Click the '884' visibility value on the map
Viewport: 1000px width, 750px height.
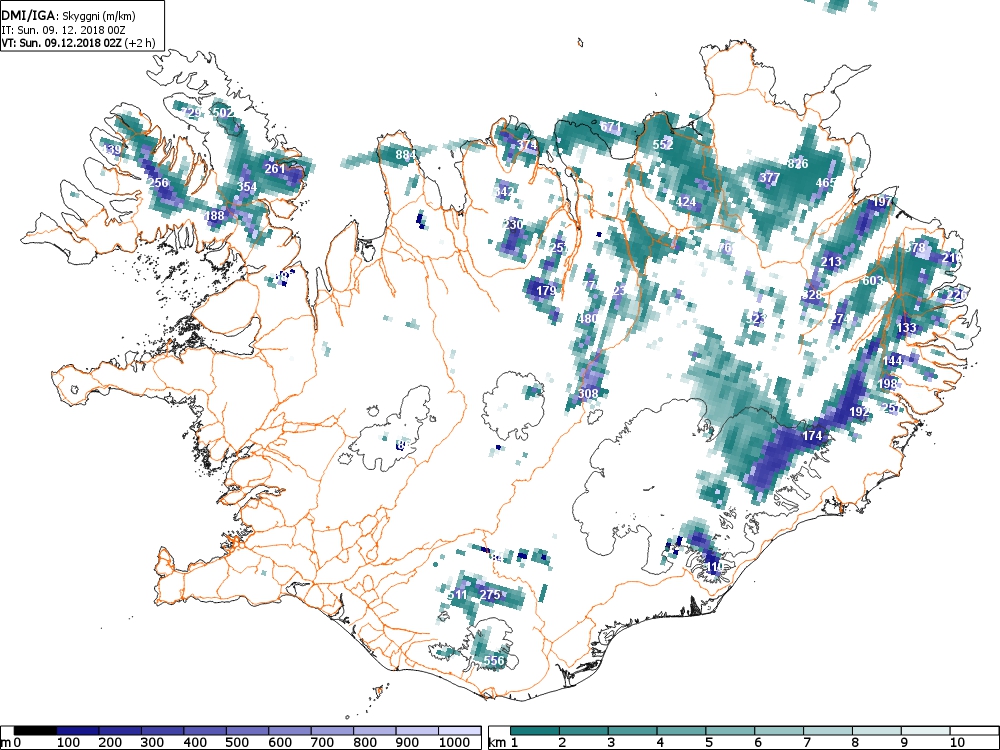[x=406, y=155]
